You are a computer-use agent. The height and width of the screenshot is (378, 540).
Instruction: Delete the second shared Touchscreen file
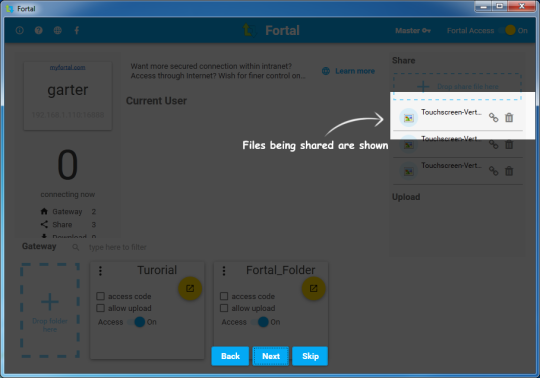tap(509, 145)
